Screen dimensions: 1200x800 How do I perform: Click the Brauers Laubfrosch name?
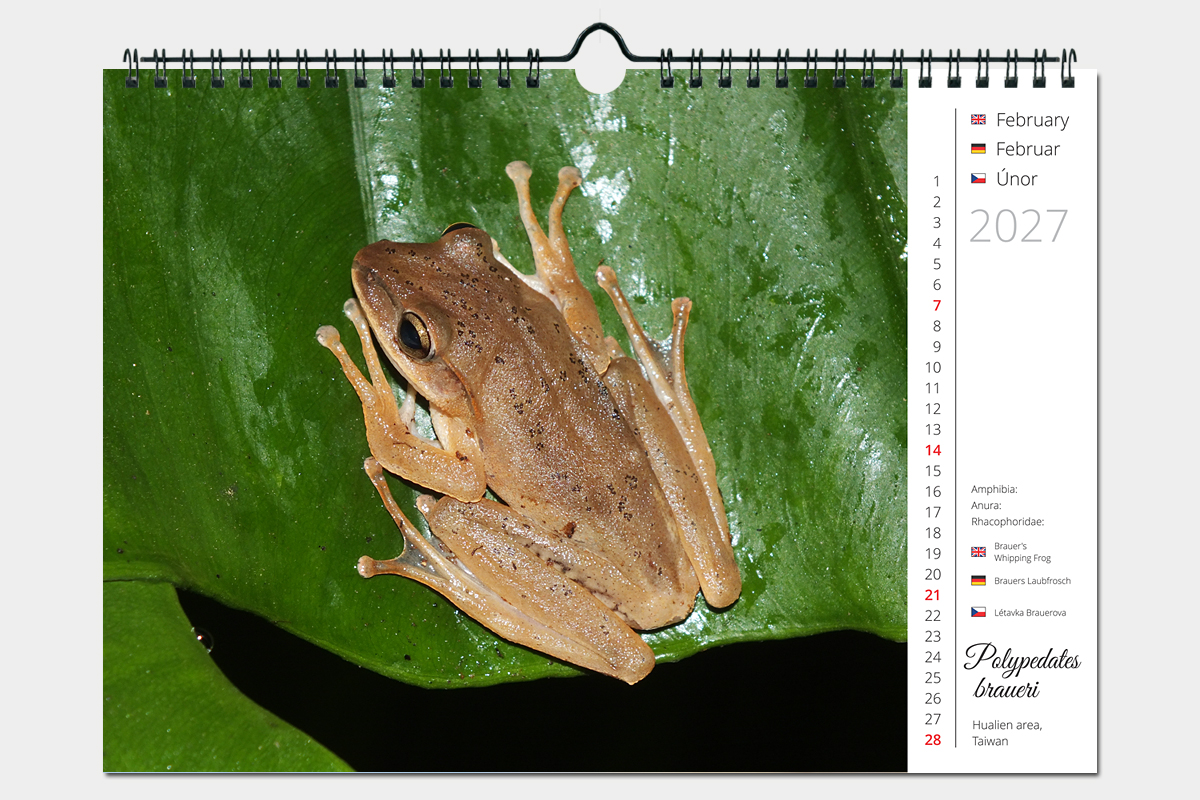(1032, 581)
